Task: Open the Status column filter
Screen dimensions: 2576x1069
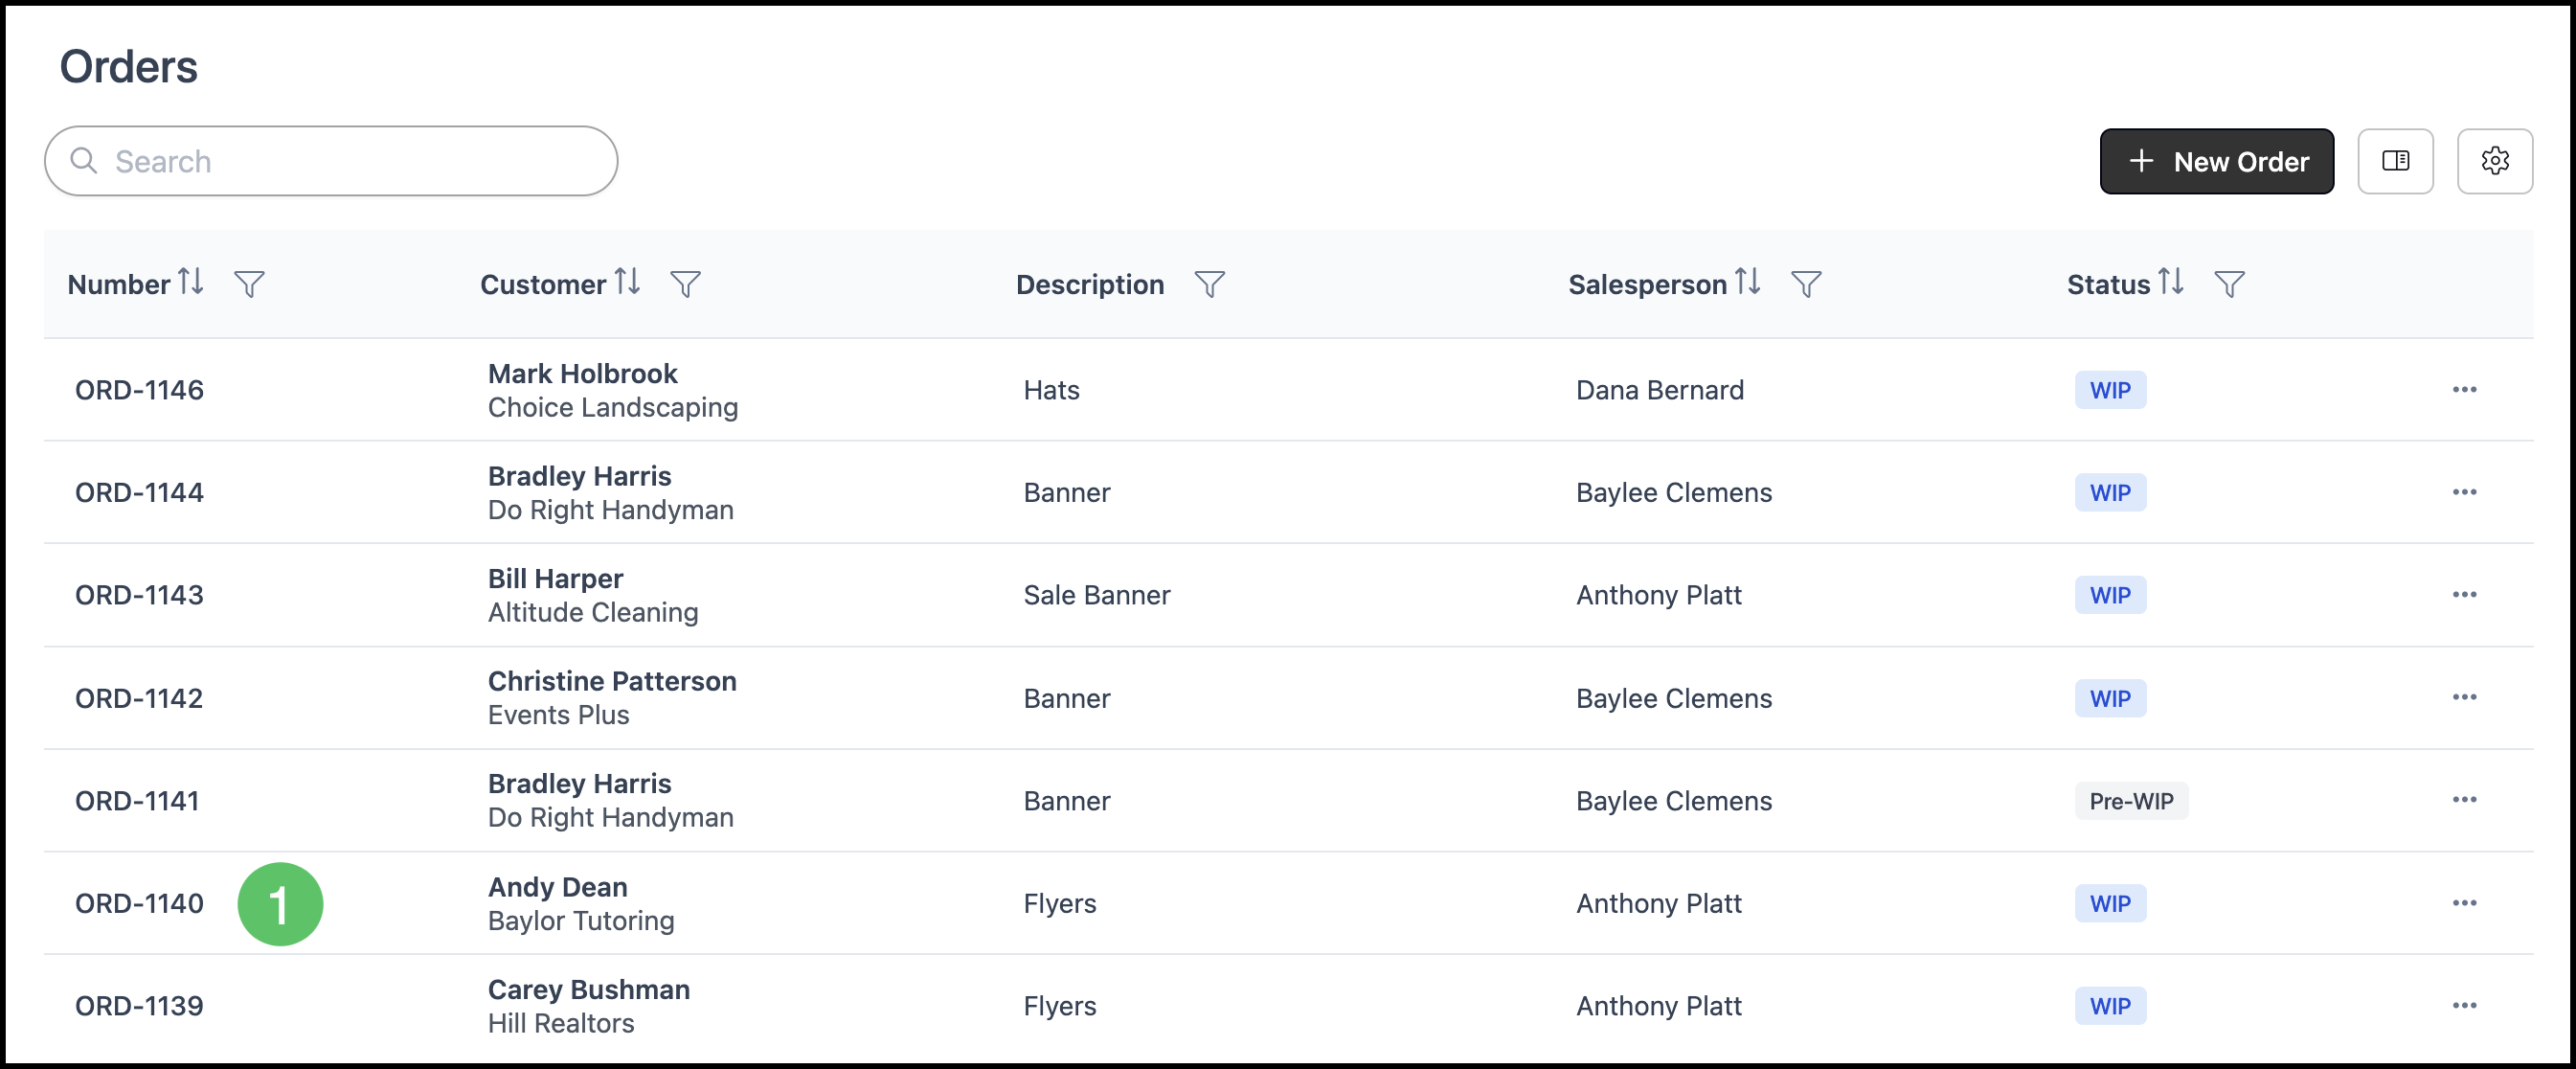Action: point(2229,285)
